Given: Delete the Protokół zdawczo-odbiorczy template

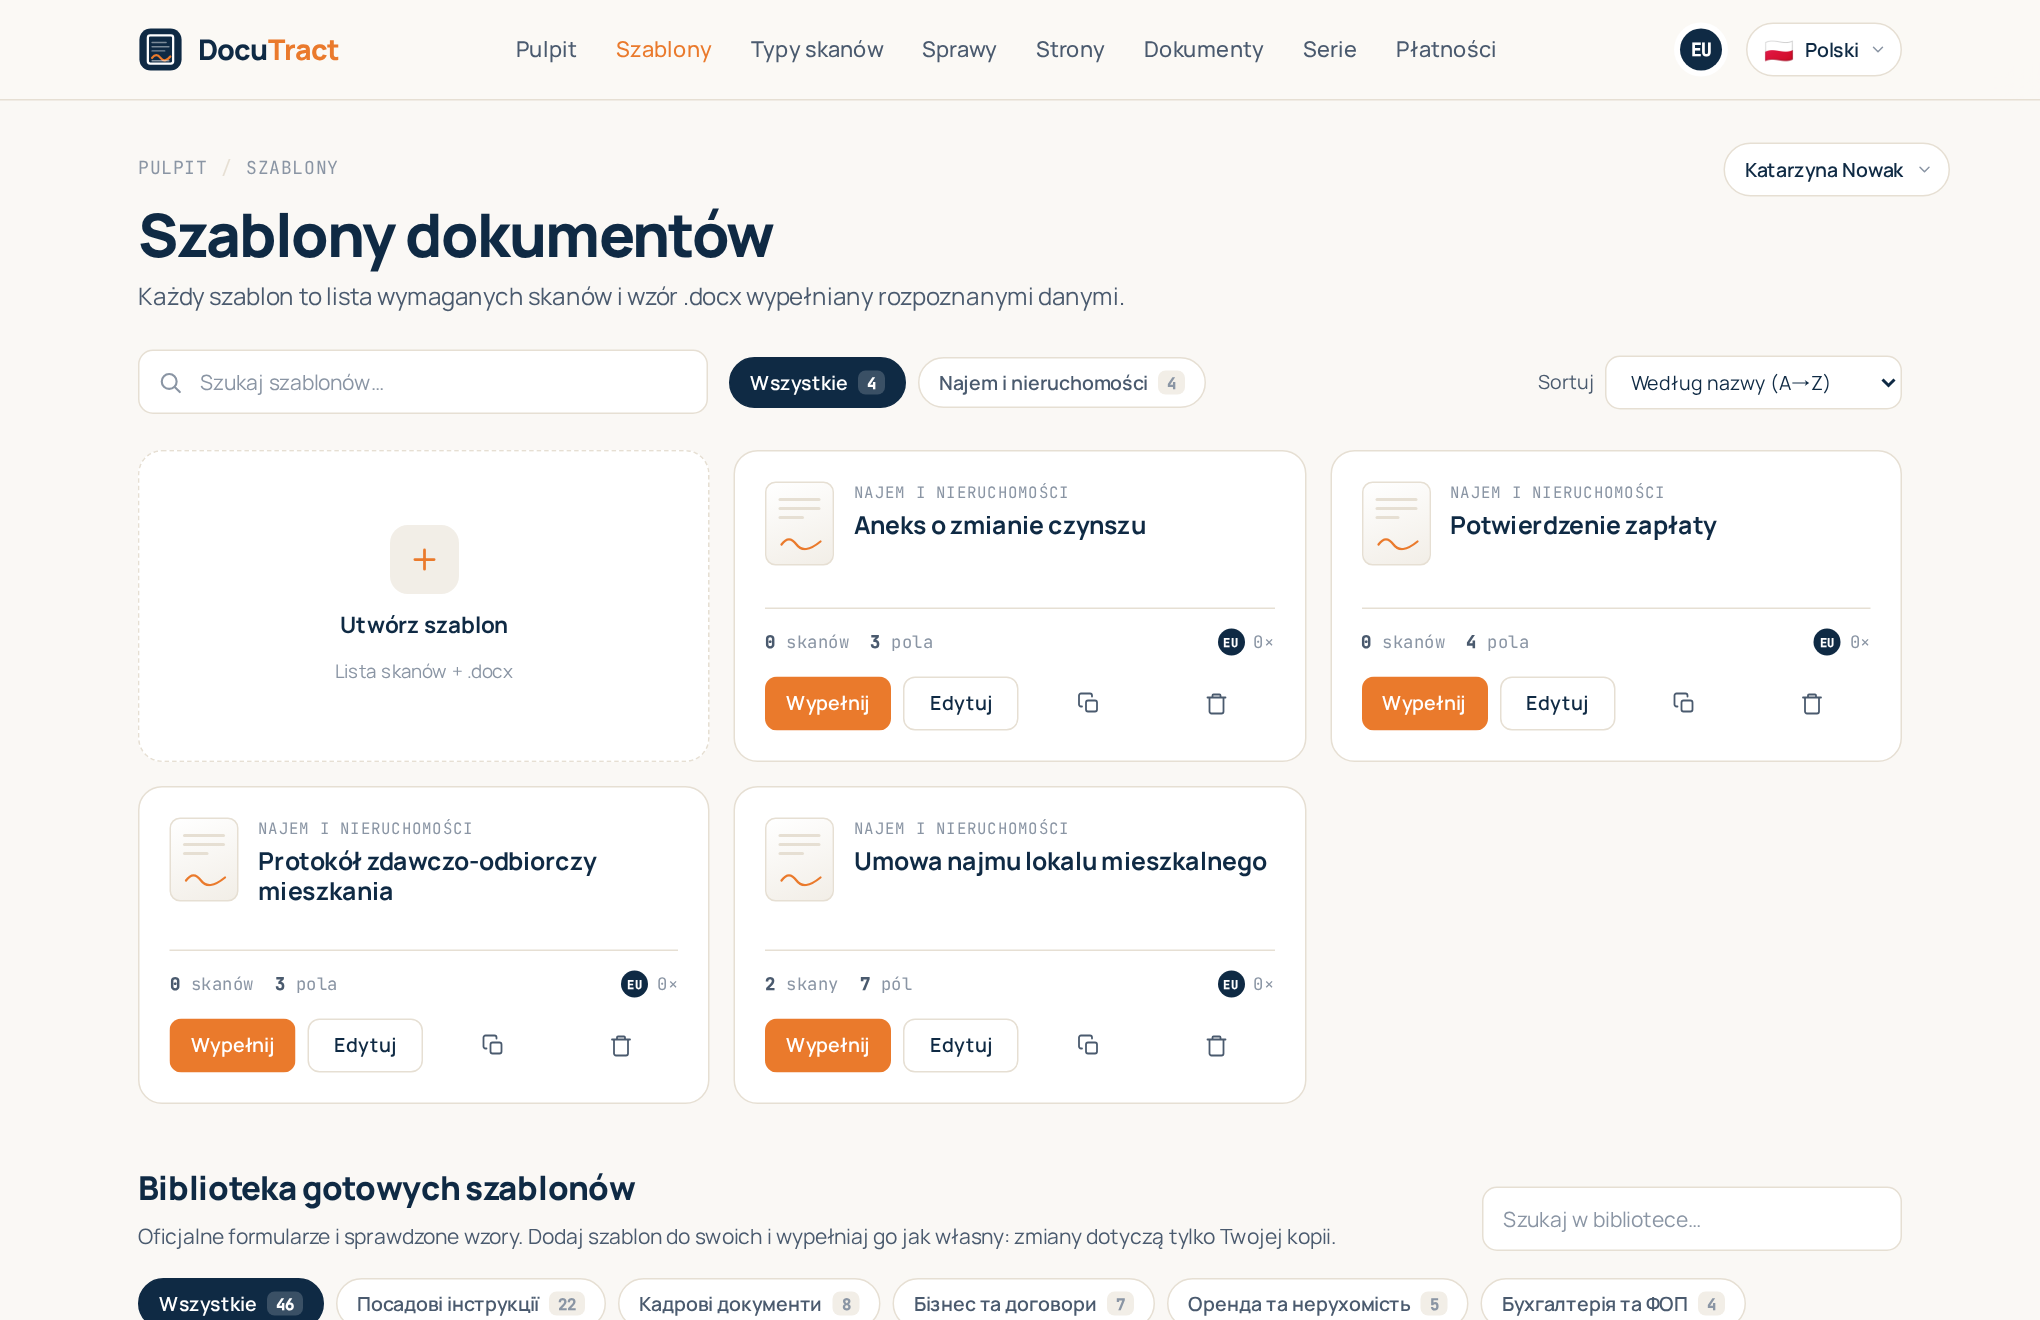Looking at the screenshot, I should [x=621, y=1045].
